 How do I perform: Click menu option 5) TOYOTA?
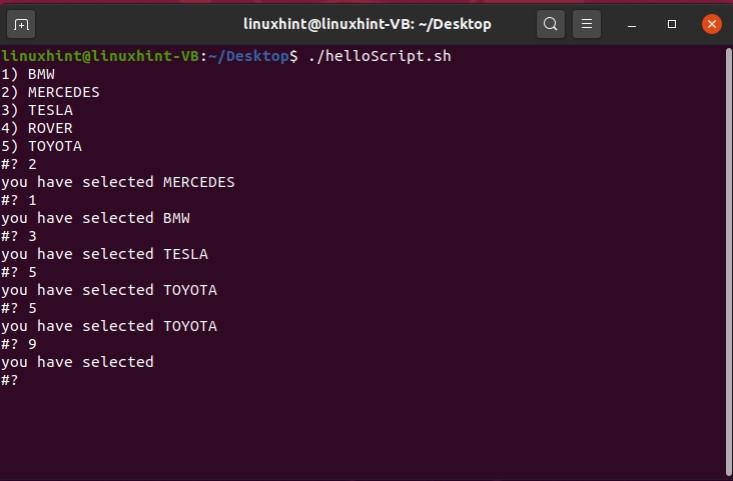click(41, 146)
